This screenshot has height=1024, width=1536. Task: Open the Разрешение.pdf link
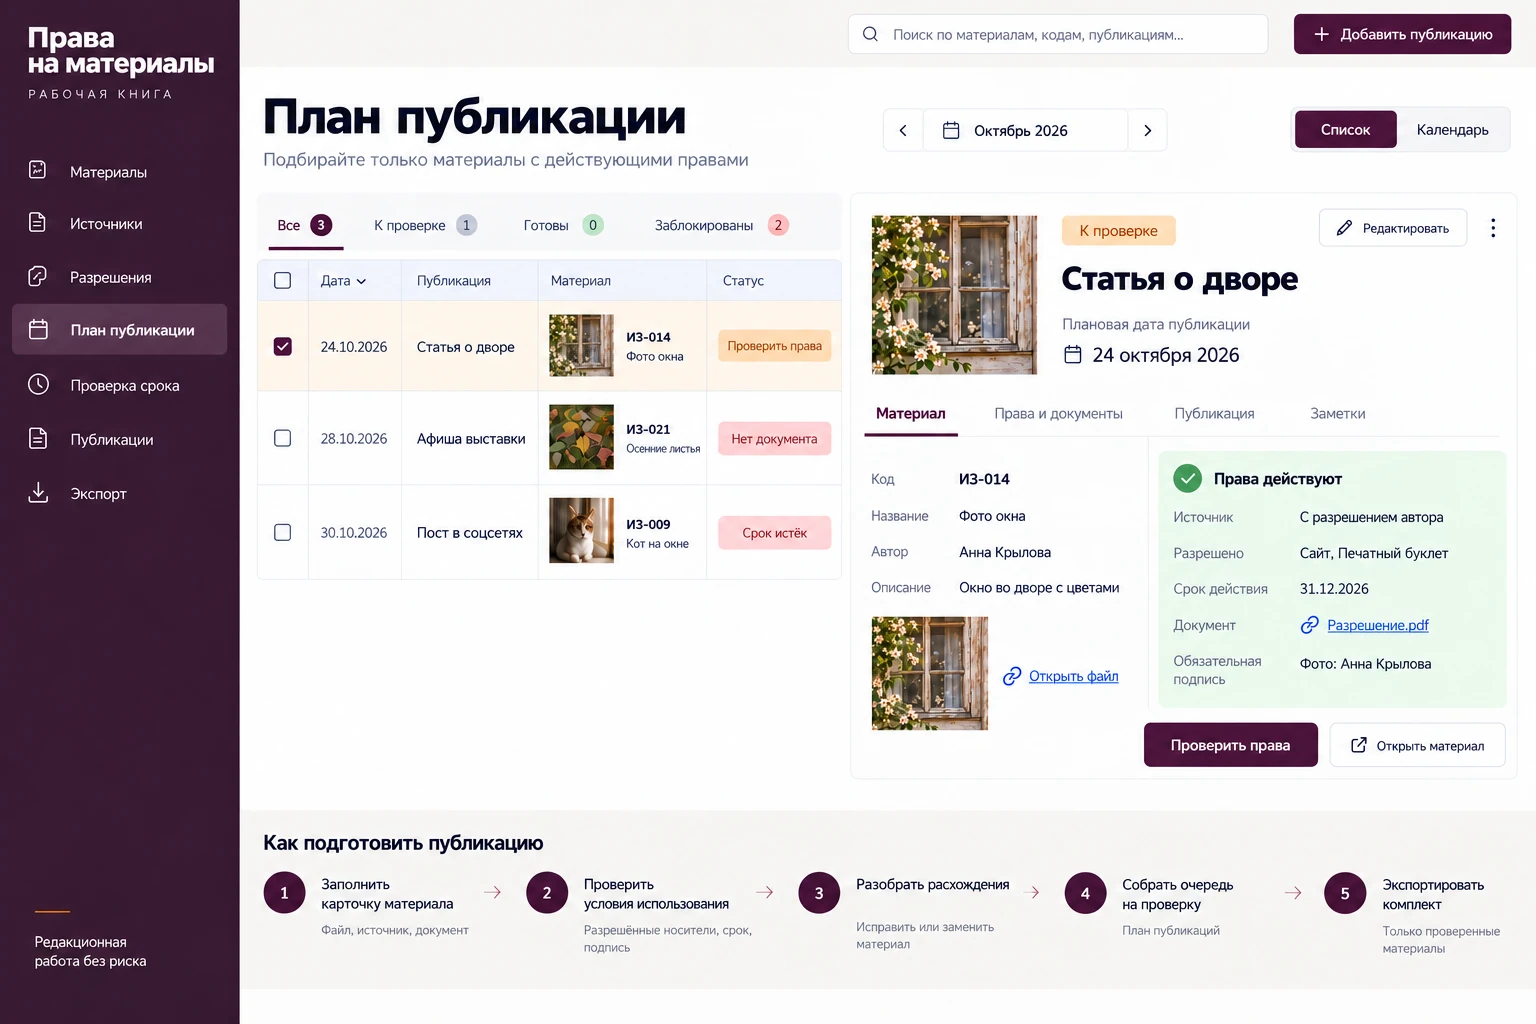click(1378, 625)
